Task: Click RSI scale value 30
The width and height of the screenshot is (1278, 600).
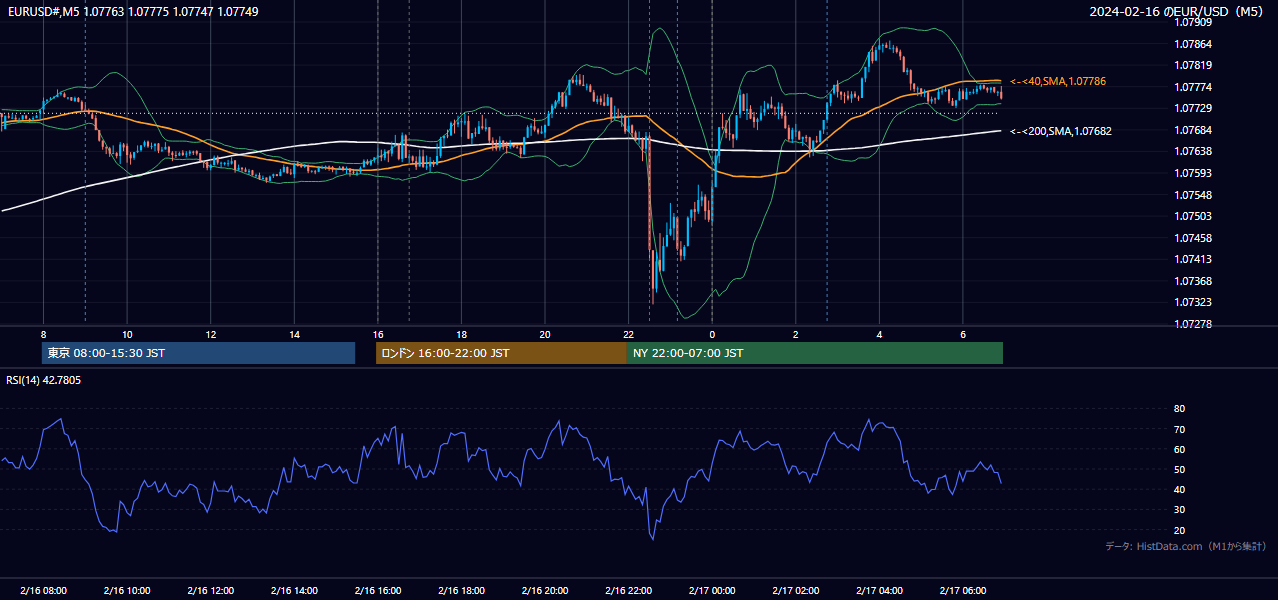Action: (1179, 510)
